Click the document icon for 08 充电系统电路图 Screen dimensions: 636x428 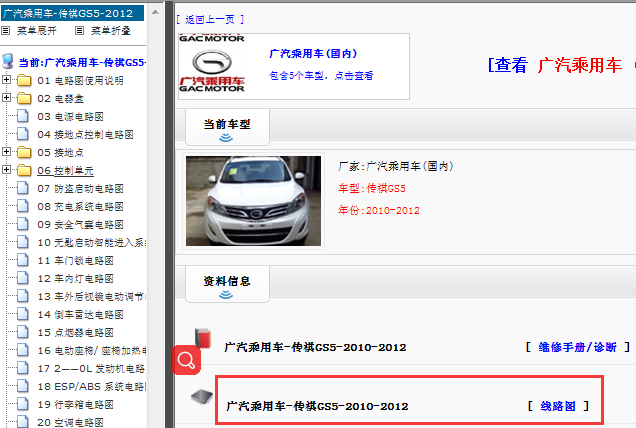click(x=23, y=206)
